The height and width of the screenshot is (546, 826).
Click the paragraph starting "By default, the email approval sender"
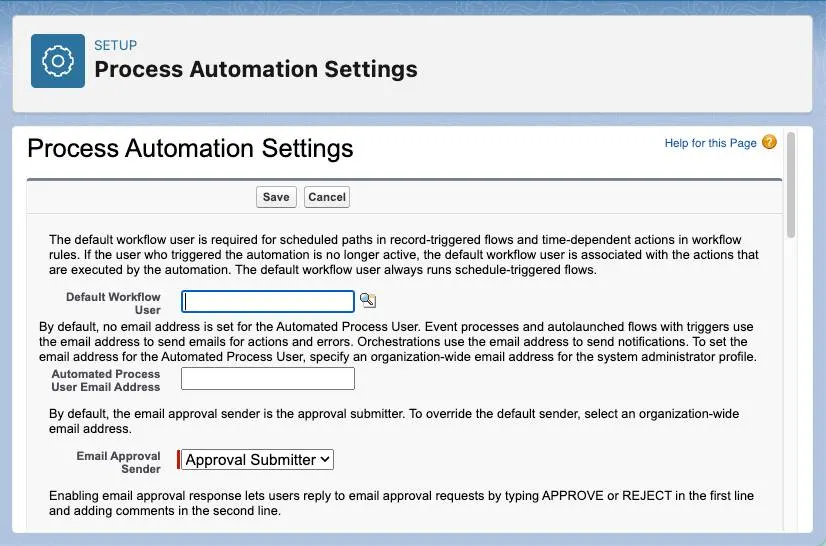394,421
